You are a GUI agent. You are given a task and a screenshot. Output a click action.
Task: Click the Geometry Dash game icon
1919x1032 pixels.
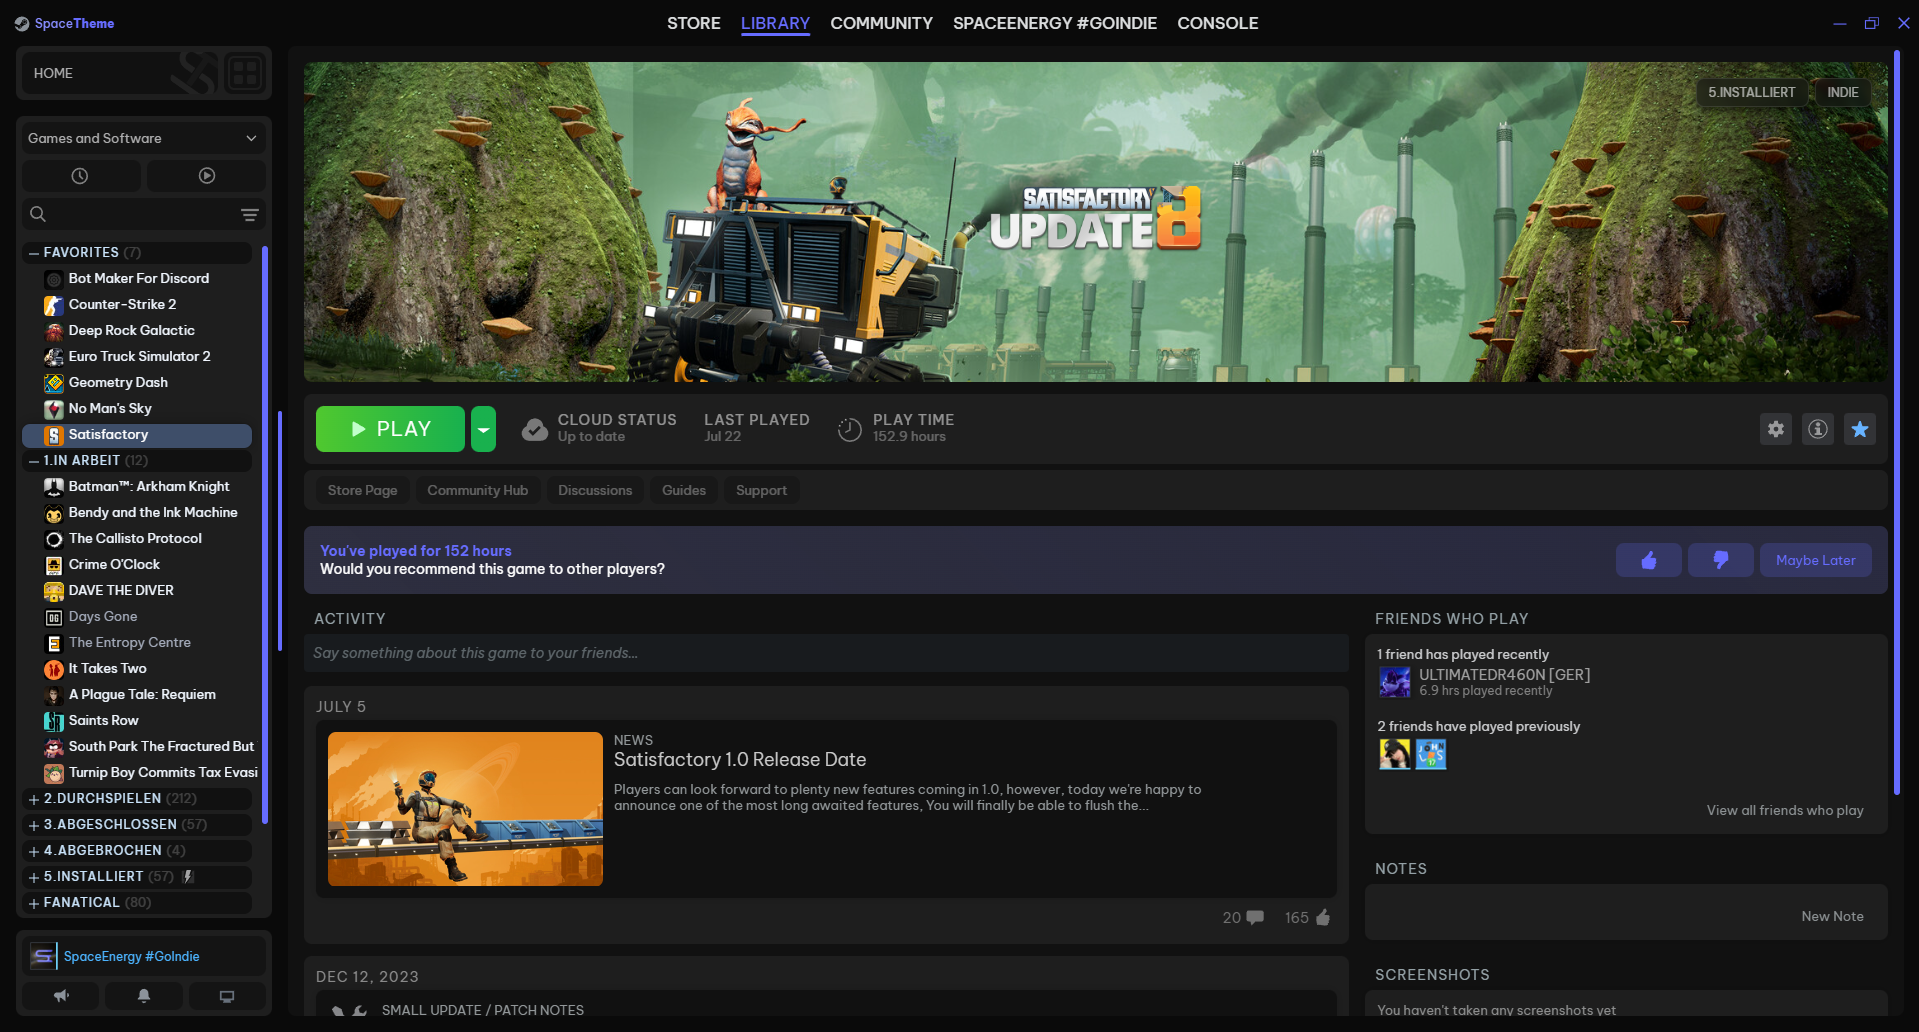(x=54, y=383)
